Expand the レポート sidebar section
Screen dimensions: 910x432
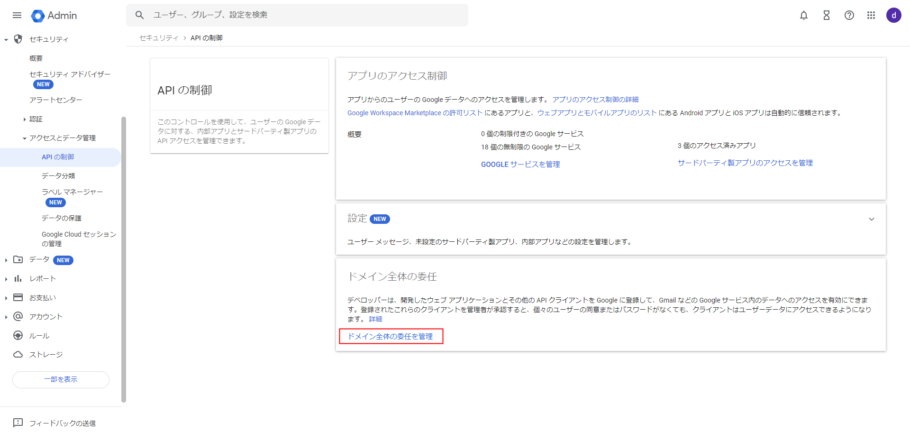click(7, 278)
